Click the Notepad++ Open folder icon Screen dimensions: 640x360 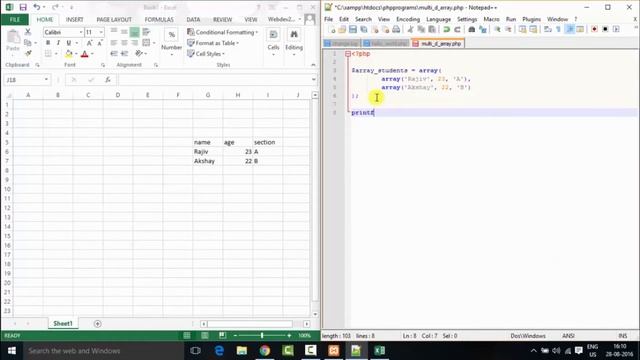click(x=342, y=29)
